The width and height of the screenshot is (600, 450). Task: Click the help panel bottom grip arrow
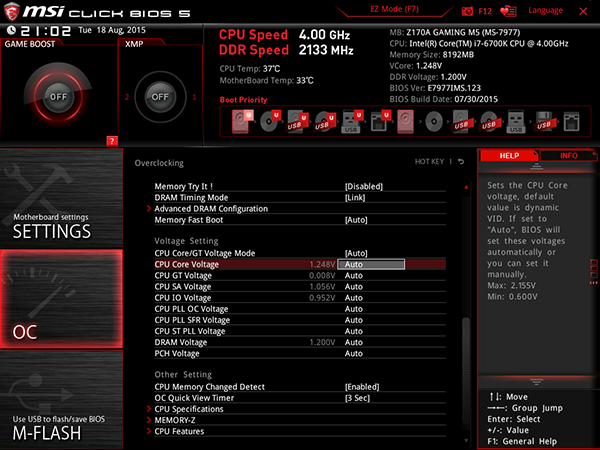click(x=536, y=382)
